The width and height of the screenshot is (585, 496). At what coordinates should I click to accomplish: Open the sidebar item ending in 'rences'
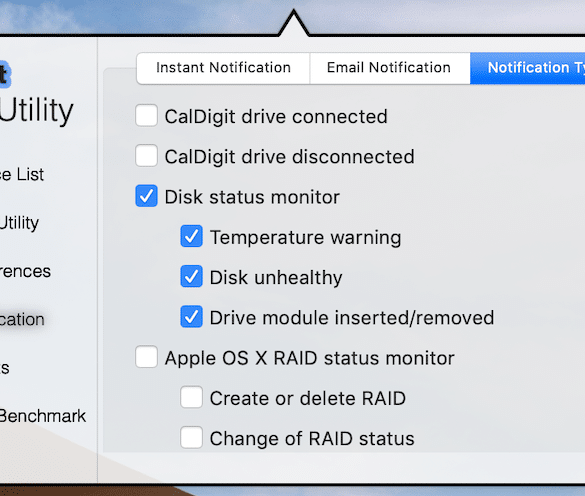(x=25, y=271)
